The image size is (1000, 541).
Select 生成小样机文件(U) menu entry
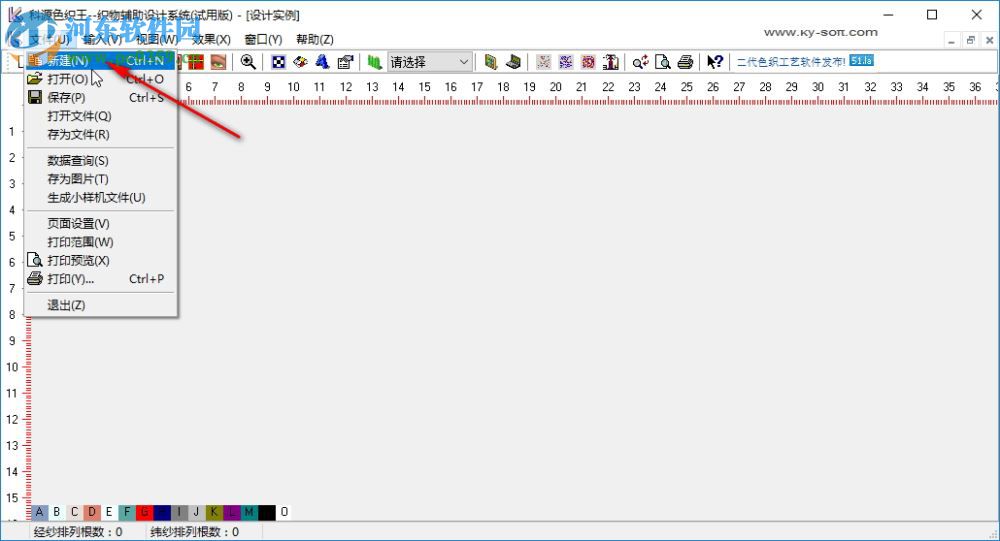(x=100, y=198)
